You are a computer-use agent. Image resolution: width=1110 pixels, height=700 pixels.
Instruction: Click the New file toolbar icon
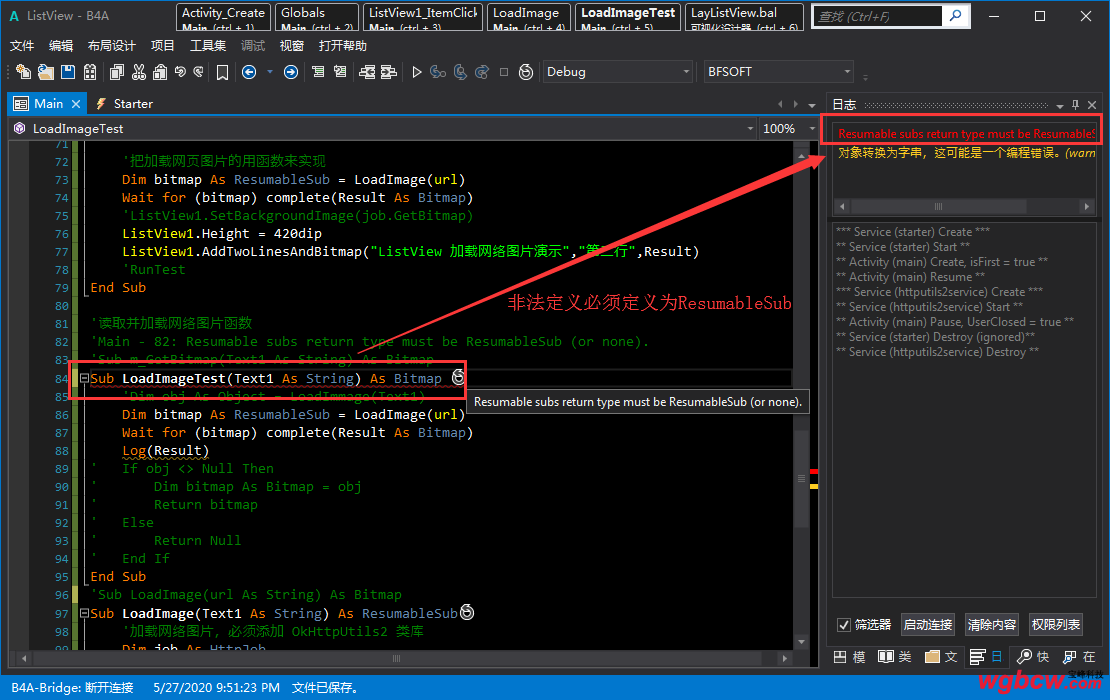pos(23,71)
